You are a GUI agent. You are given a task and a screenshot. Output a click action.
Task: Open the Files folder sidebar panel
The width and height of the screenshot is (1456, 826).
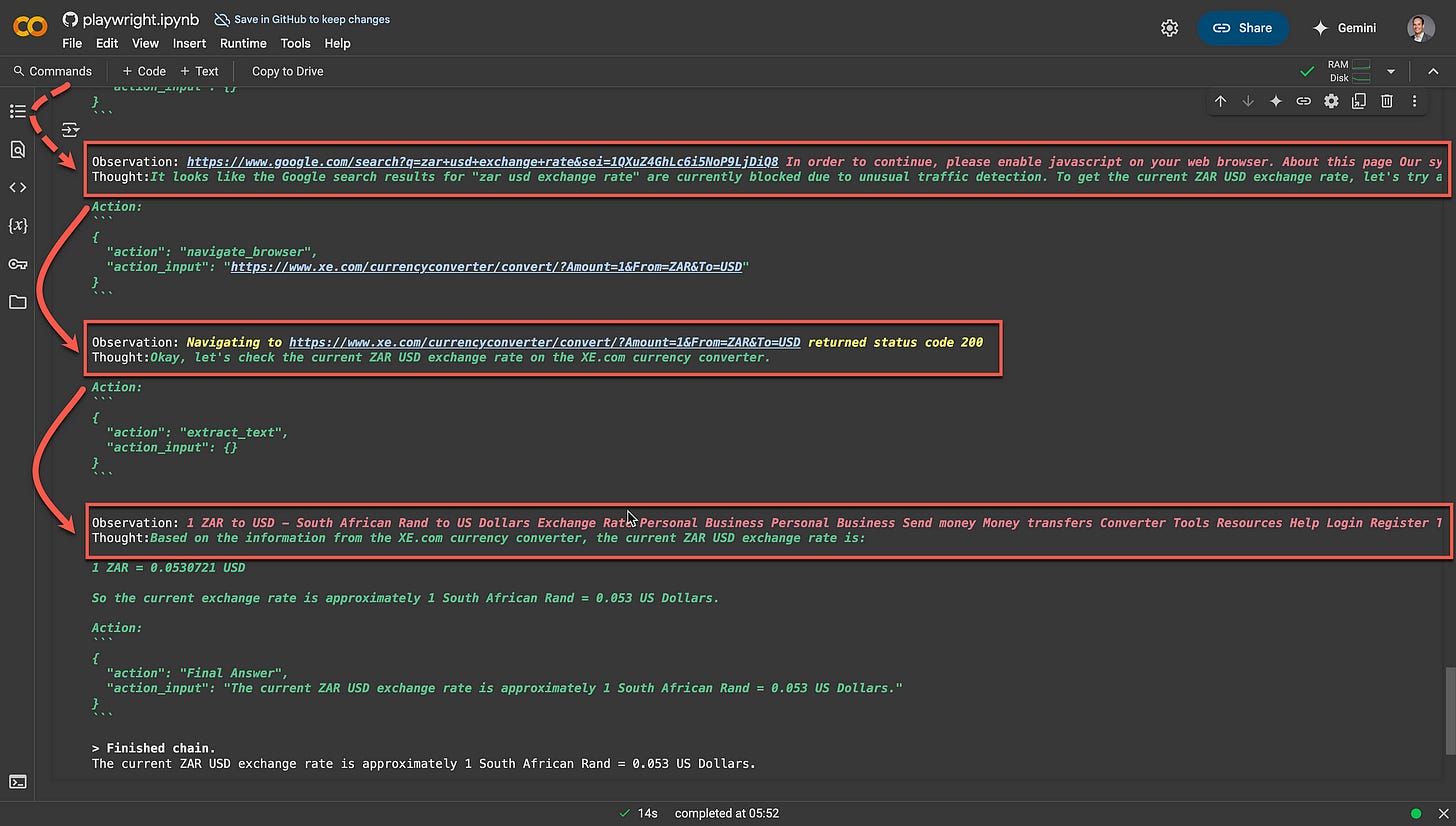coord(18,302)
